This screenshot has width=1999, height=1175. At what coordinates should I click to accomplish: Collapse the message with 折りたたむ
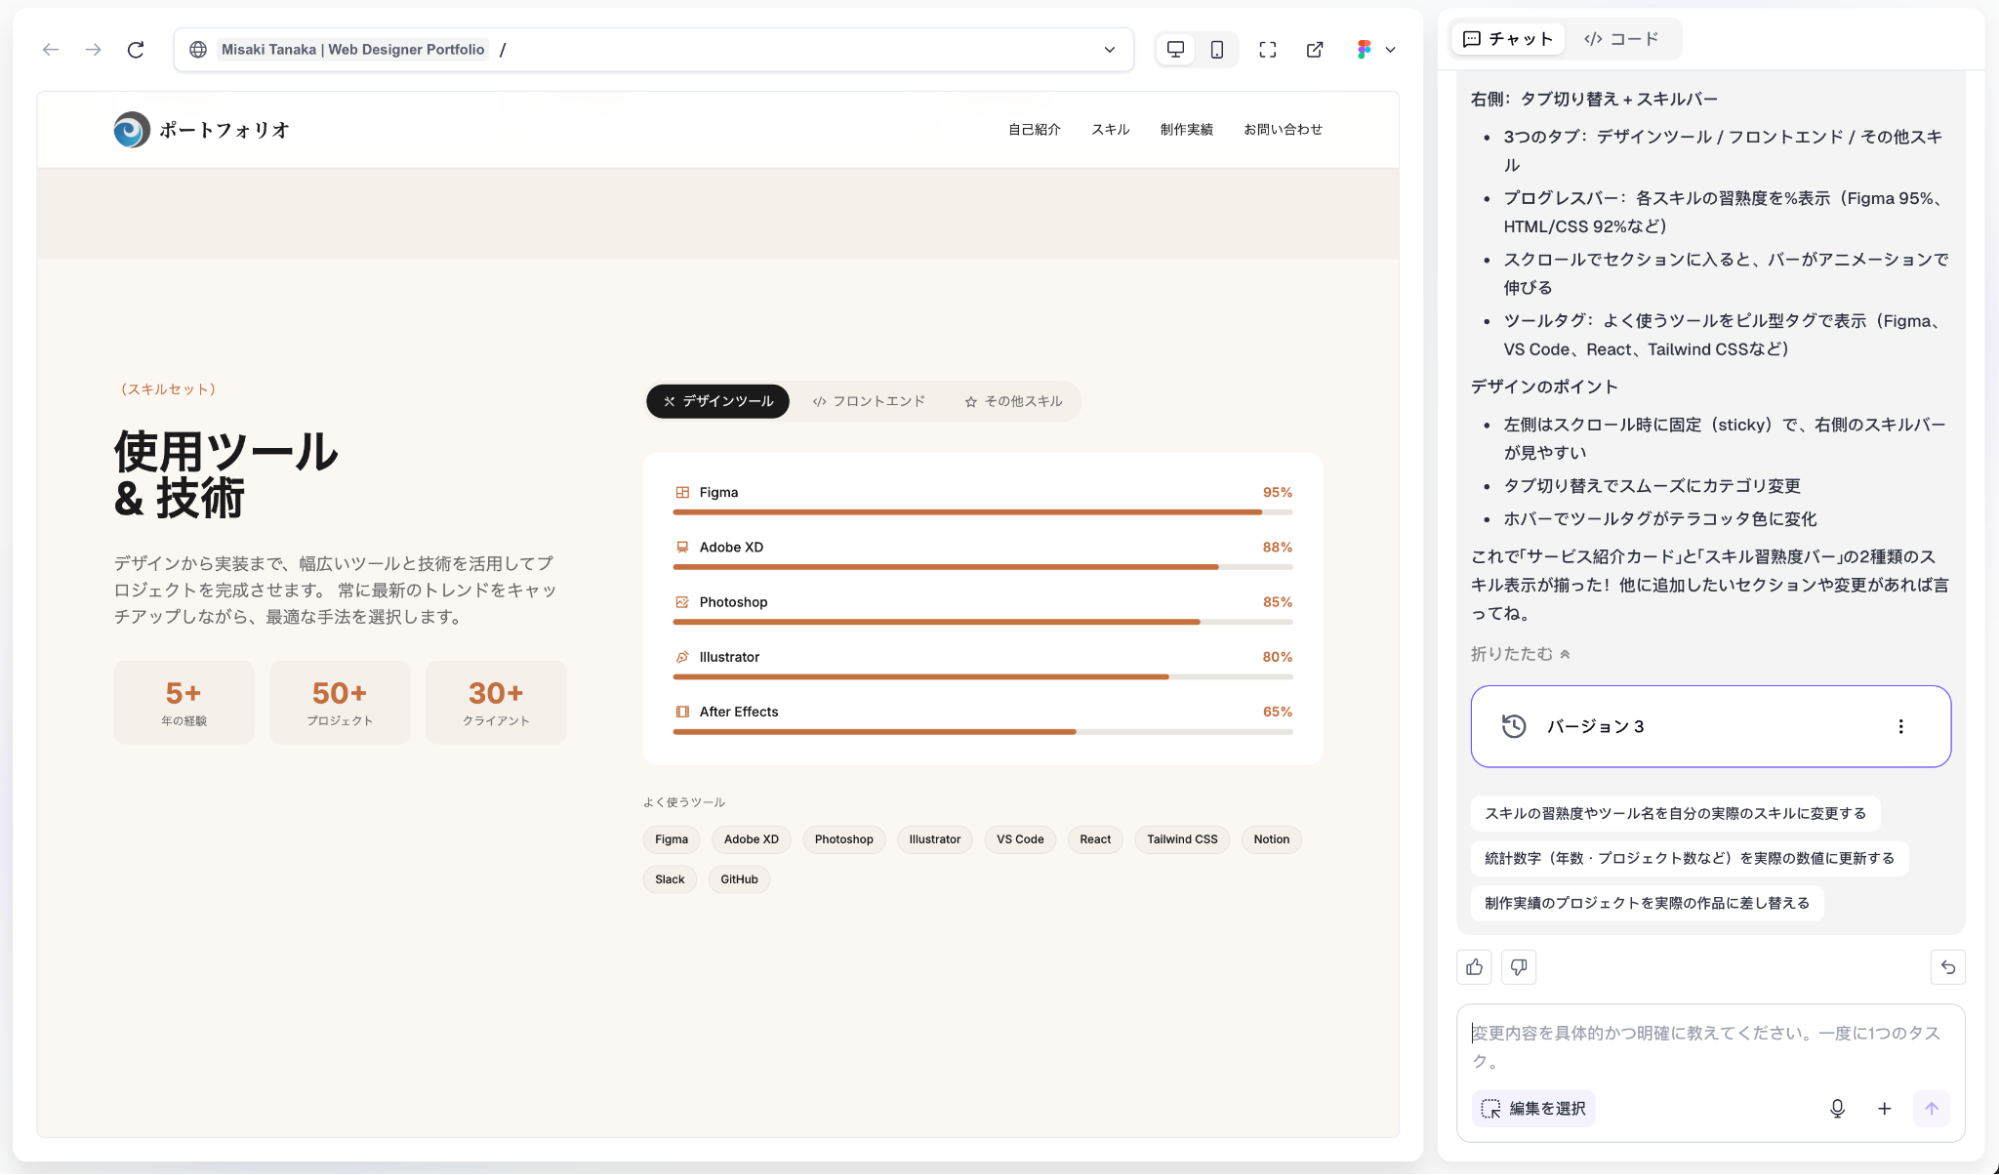coord(1520,654)
